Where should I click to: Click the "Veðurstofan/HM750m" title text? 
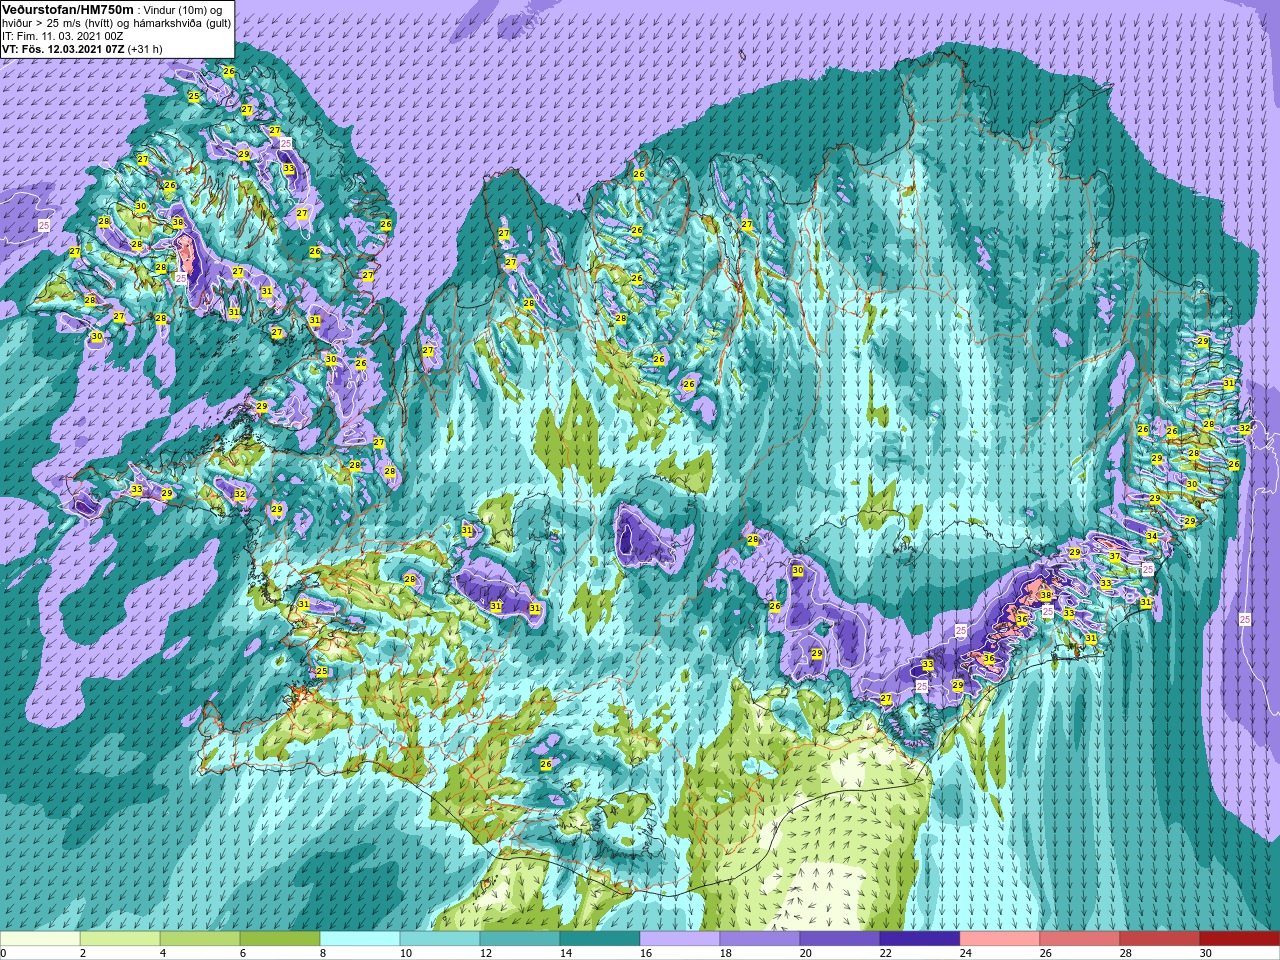click(68, 9)
